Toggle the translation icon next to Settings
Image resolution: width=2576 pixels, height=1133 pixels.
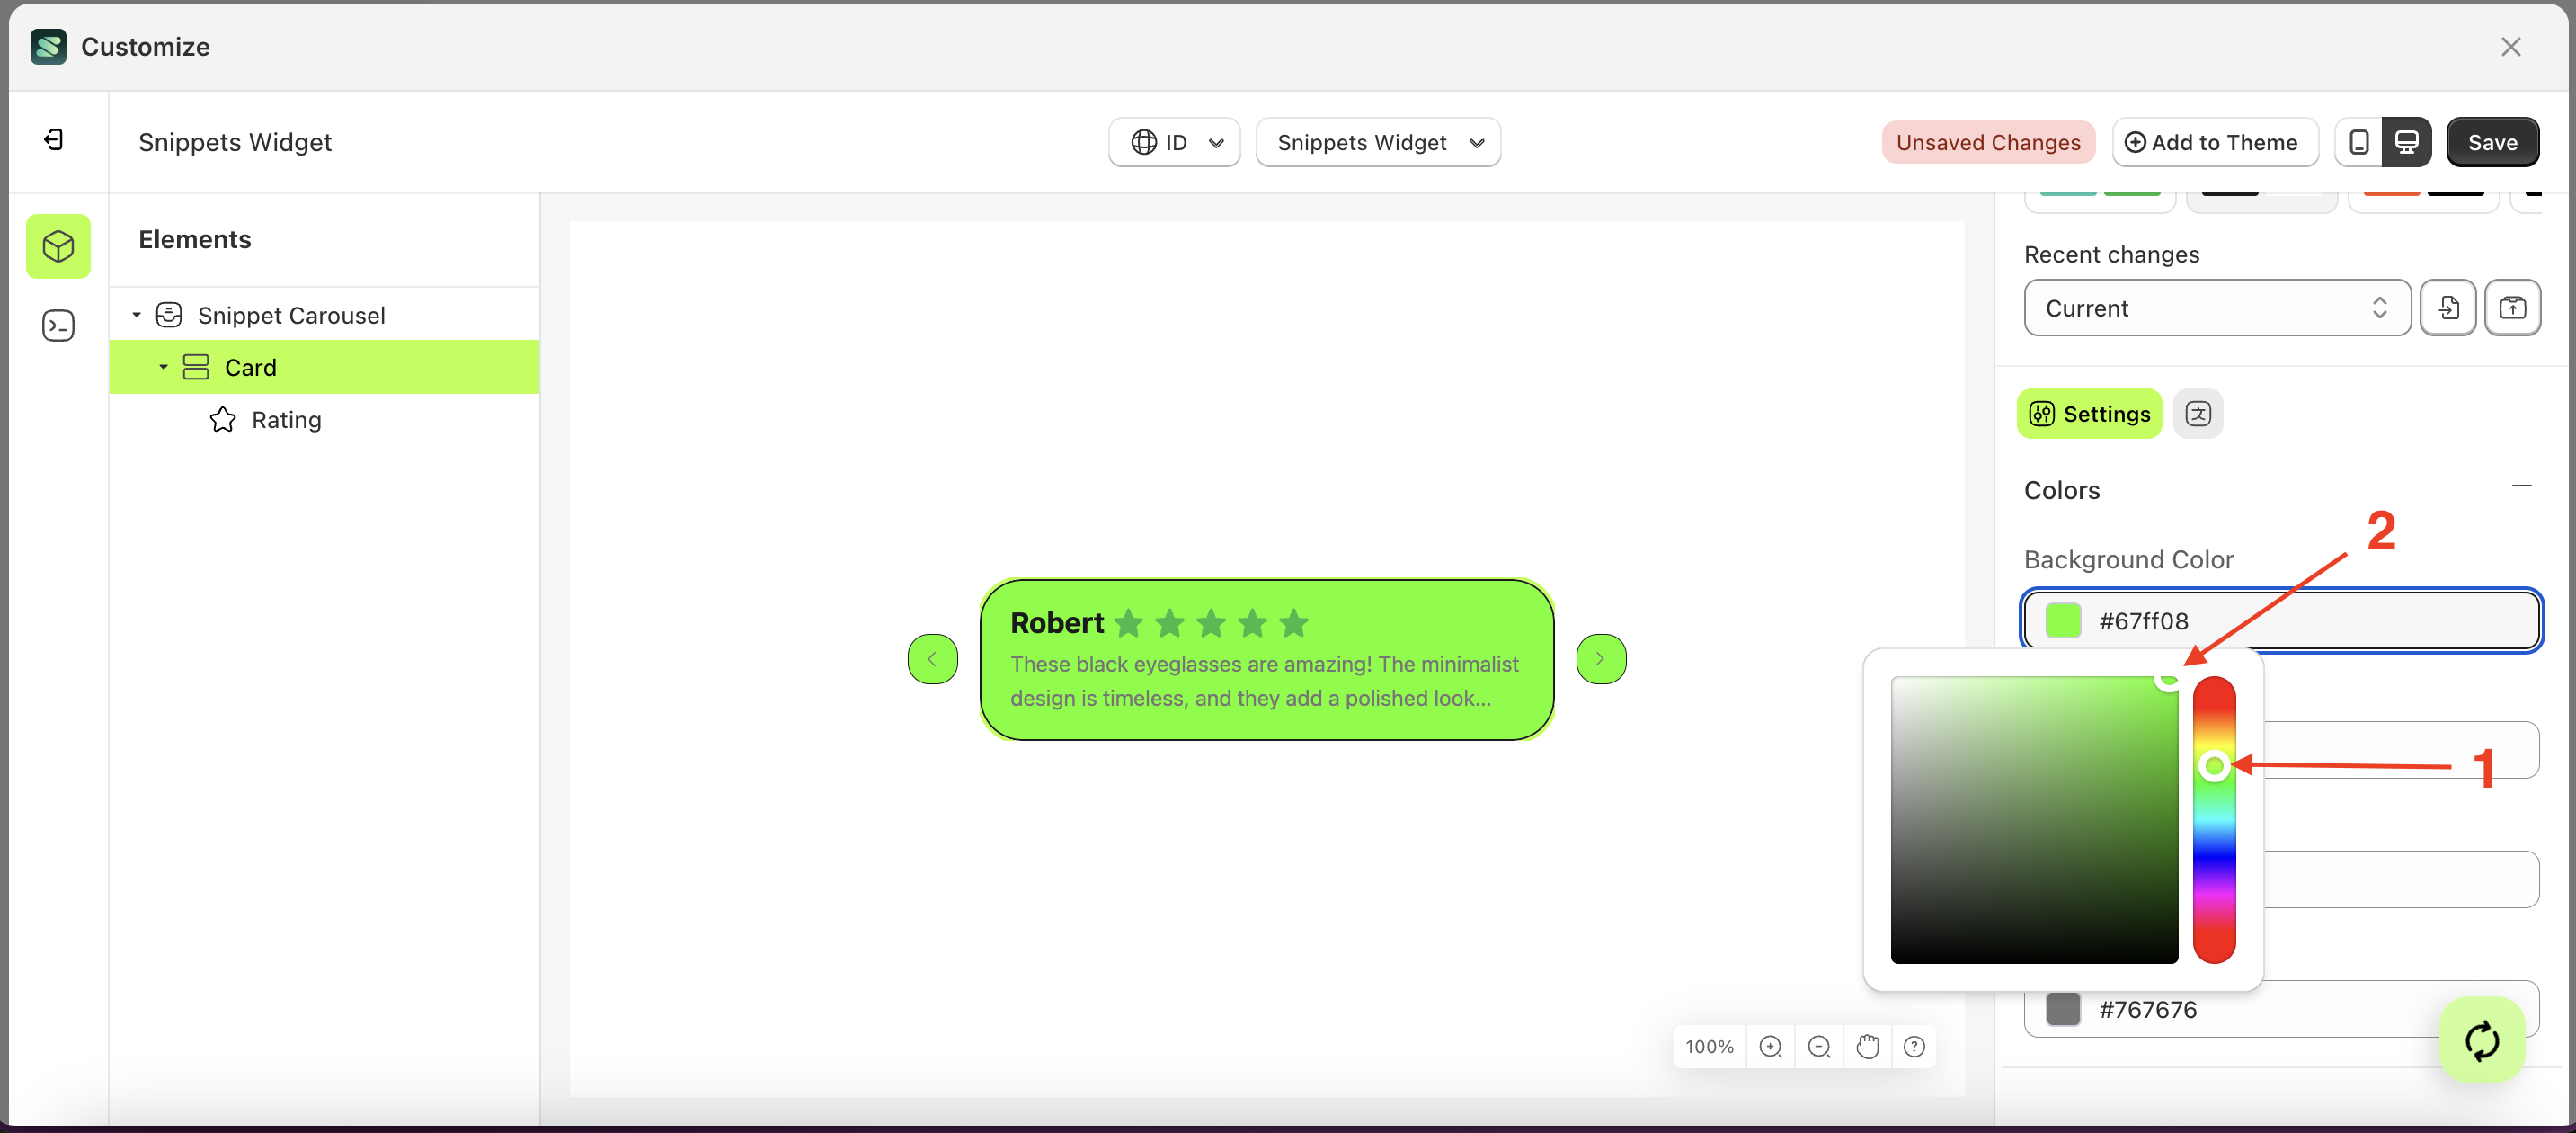point(2199,413)
